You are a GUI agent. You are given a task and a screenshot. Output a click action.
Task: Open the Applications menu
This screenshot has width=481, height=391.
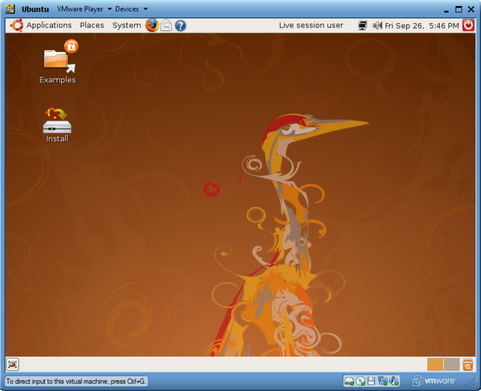(x=49, y=25)
